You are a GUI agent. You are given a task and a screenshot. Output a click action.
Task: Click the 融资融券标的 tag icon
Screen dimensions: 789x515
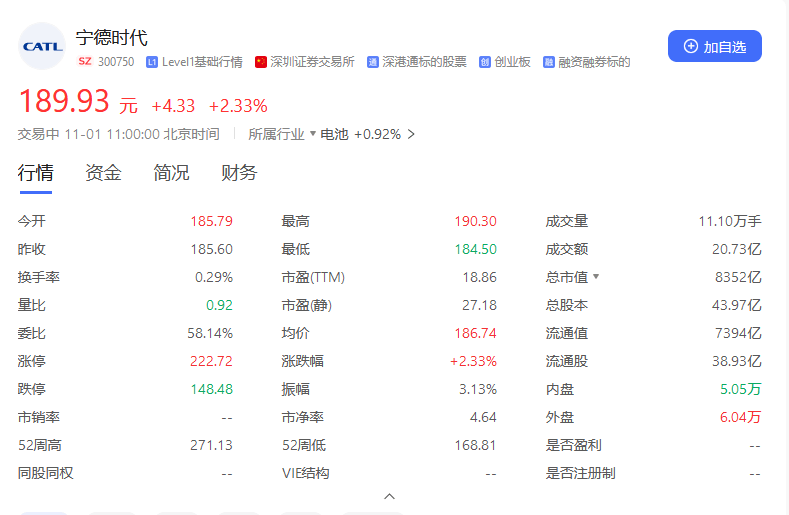point(548,62)
